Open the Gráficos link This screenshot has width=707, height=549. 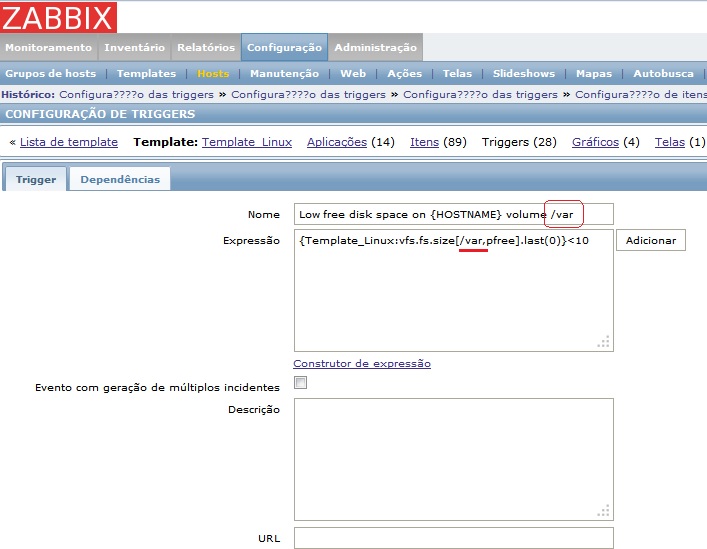point(595,142)
